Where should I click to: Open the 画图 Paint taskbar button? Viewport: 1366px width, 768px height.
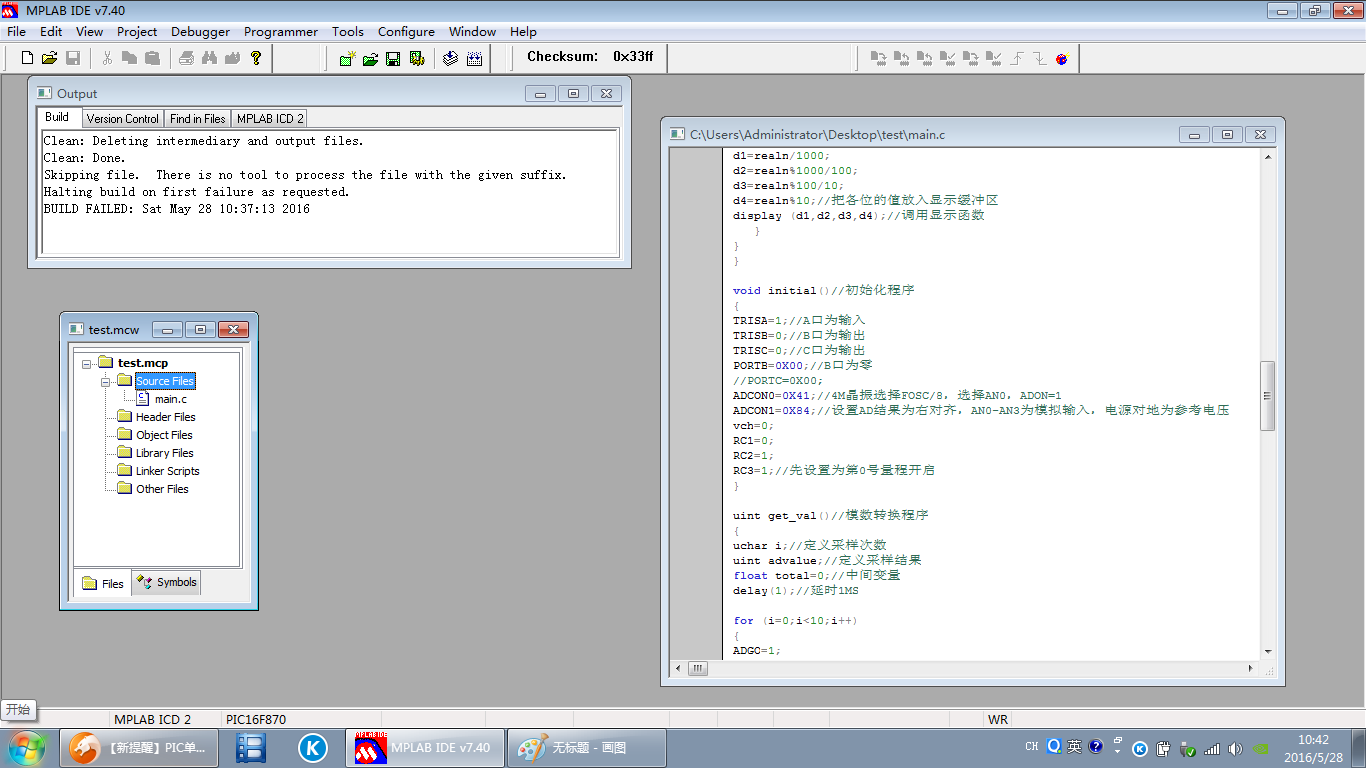586,748
